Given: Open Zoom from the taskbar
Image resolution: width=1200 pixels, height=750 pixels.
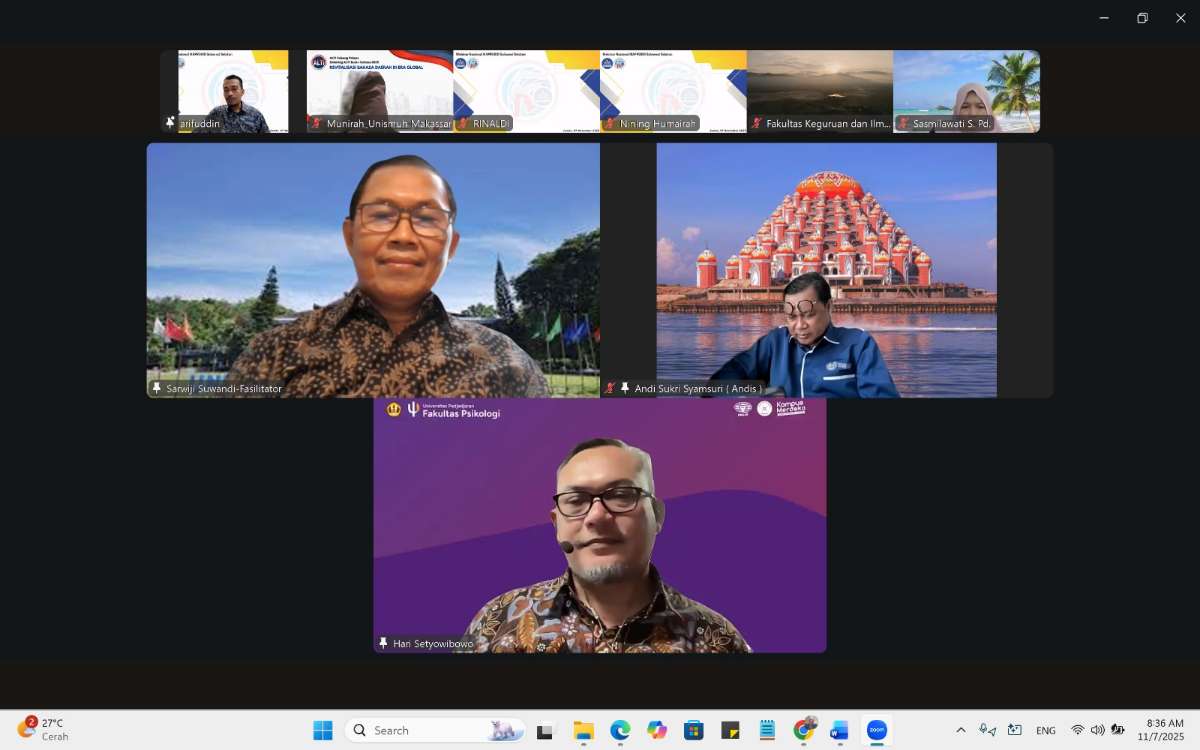Looking at the screenshot, I should 877,730.
